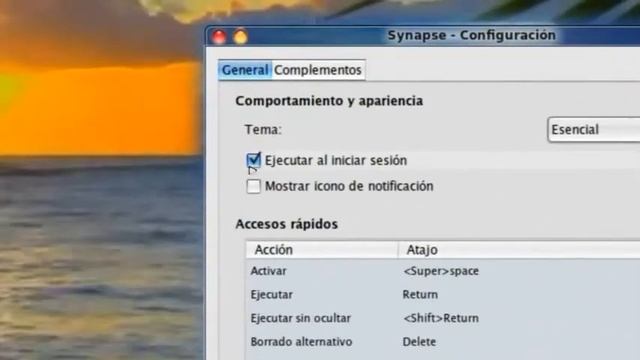640x360 pixels.
Task: Click the Comportamiento y apariencia heading
Action: coord(329,101)
